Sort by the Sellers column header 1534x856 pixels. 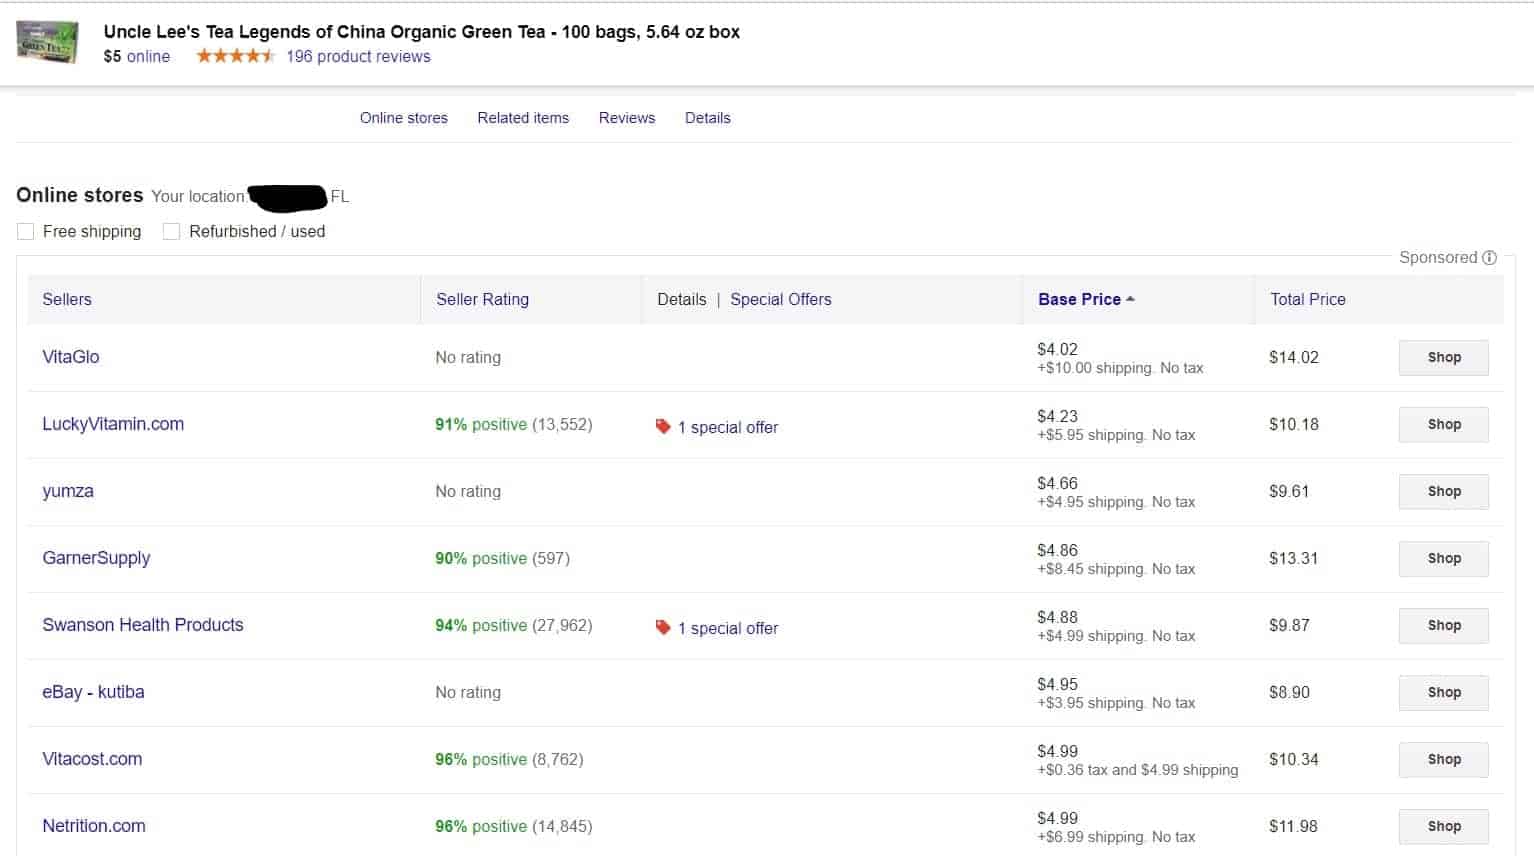click(67, 299)
